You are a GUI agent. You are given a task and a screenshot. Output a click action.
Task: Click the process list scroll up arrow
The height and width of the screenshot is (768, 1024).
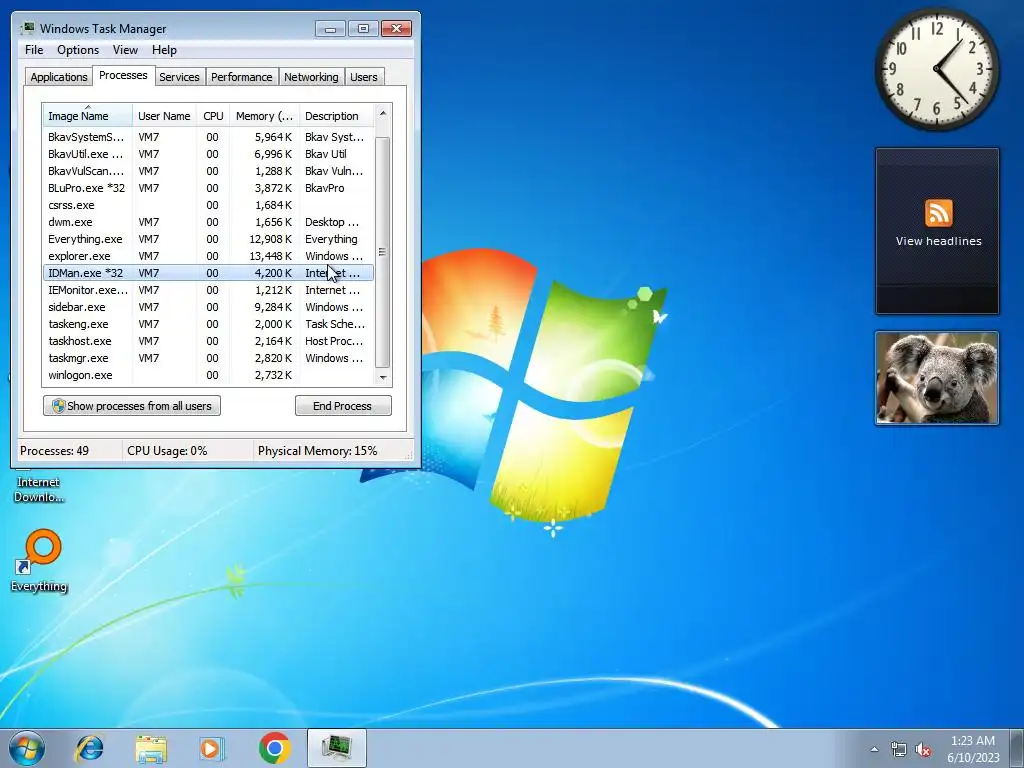(x=383, y=114)
